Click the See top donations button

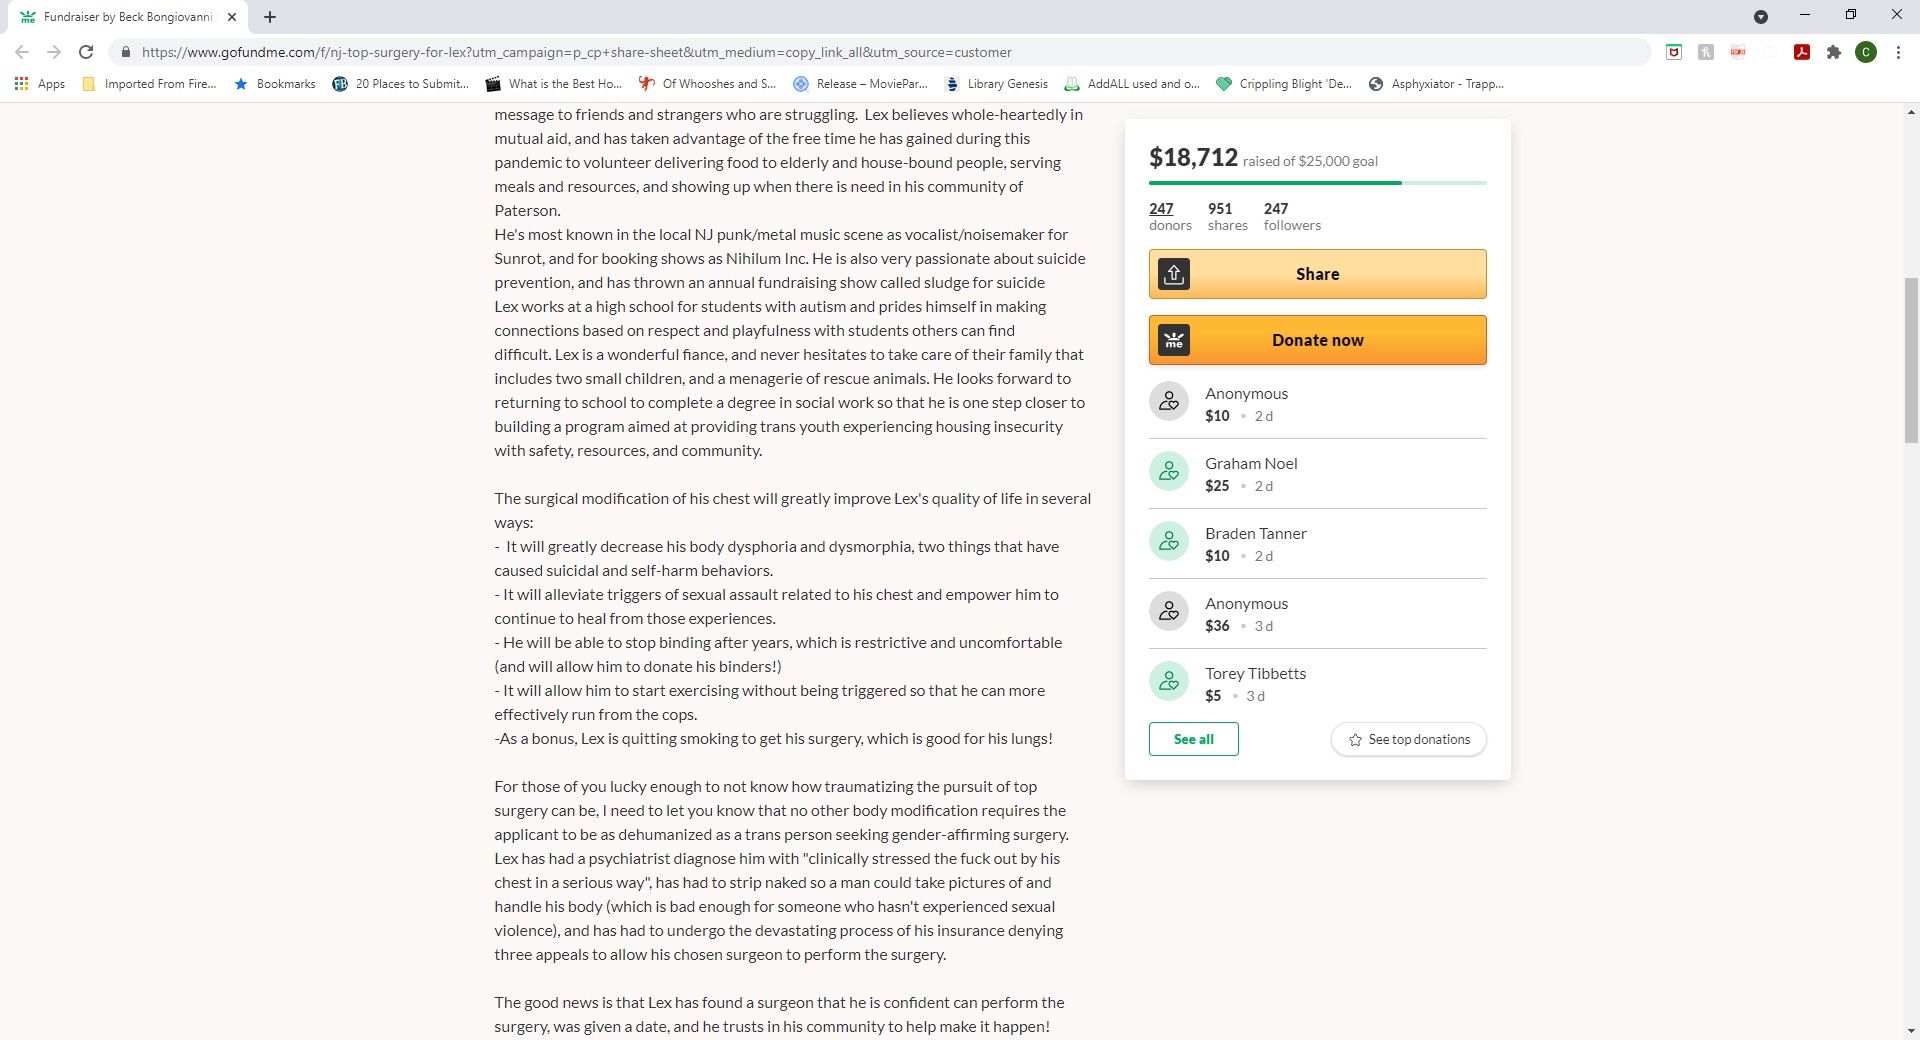[1409, 739]
